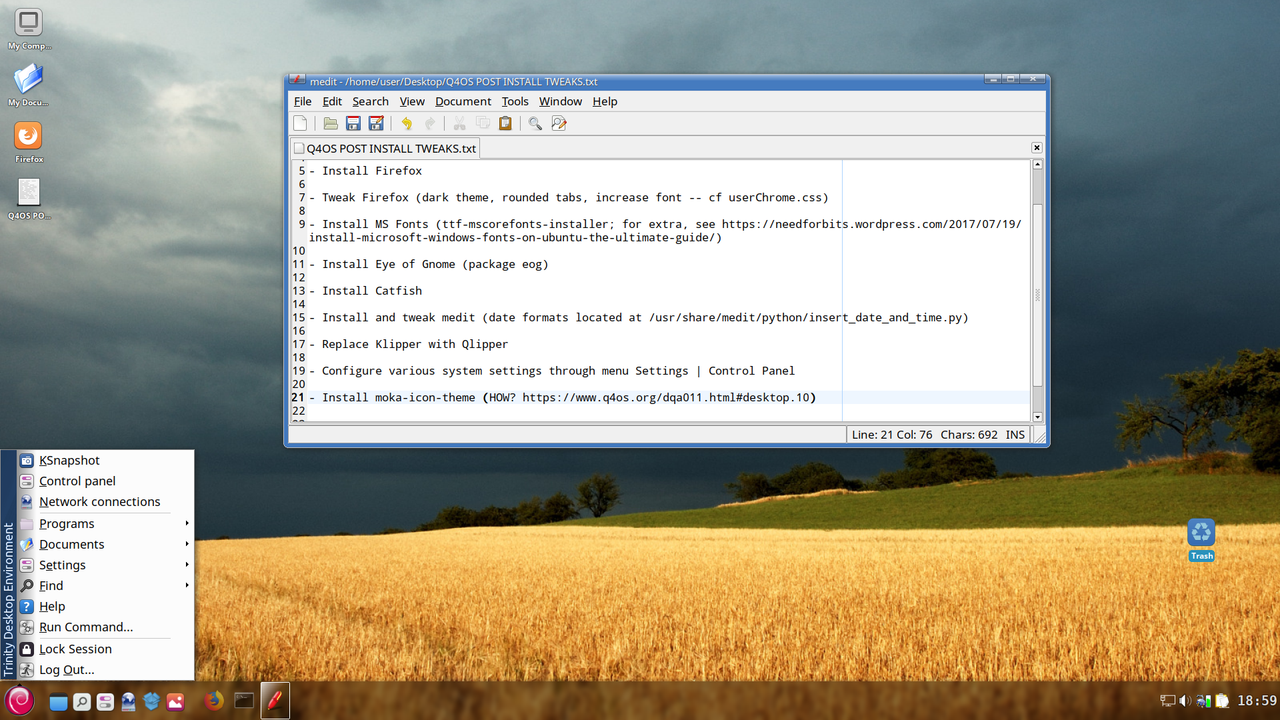Choose Run Command... in start menu
Screen dimensions: 1280x720
tap(106, 627)
